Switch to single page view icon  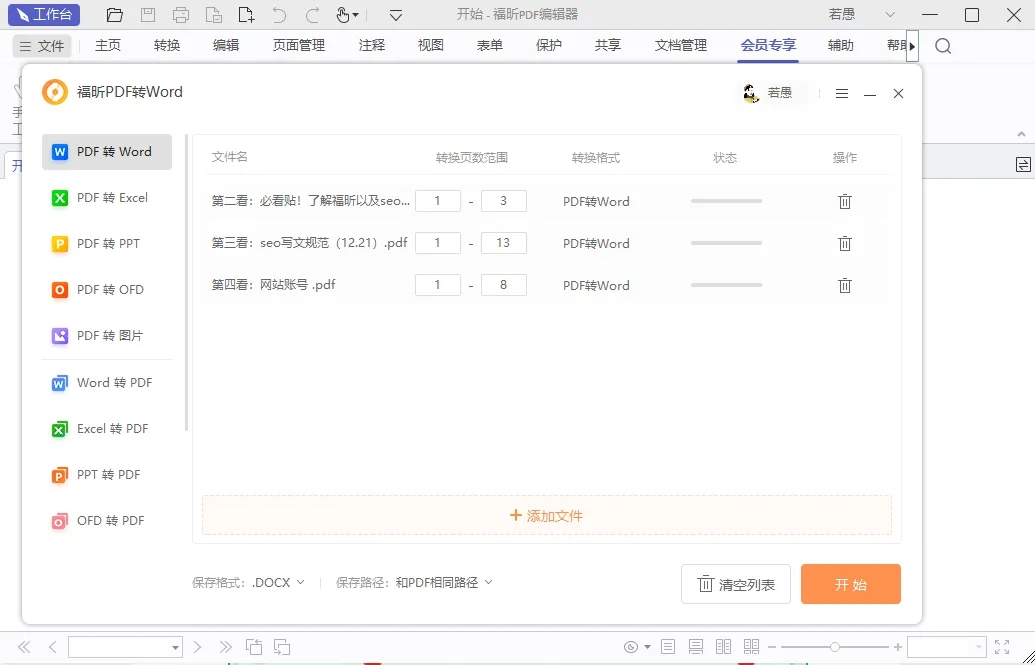(x=668, y=647)
